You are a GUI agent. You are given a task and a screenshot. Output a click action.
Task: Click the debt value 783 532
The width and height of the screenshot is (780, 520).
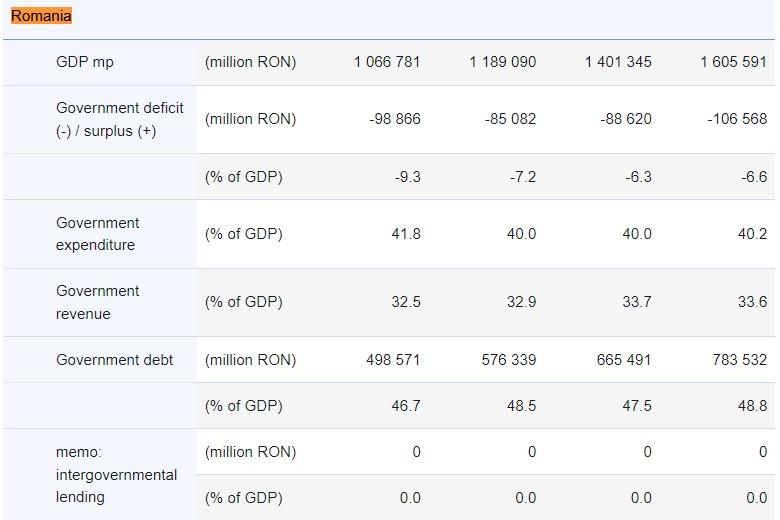(741, 360)
